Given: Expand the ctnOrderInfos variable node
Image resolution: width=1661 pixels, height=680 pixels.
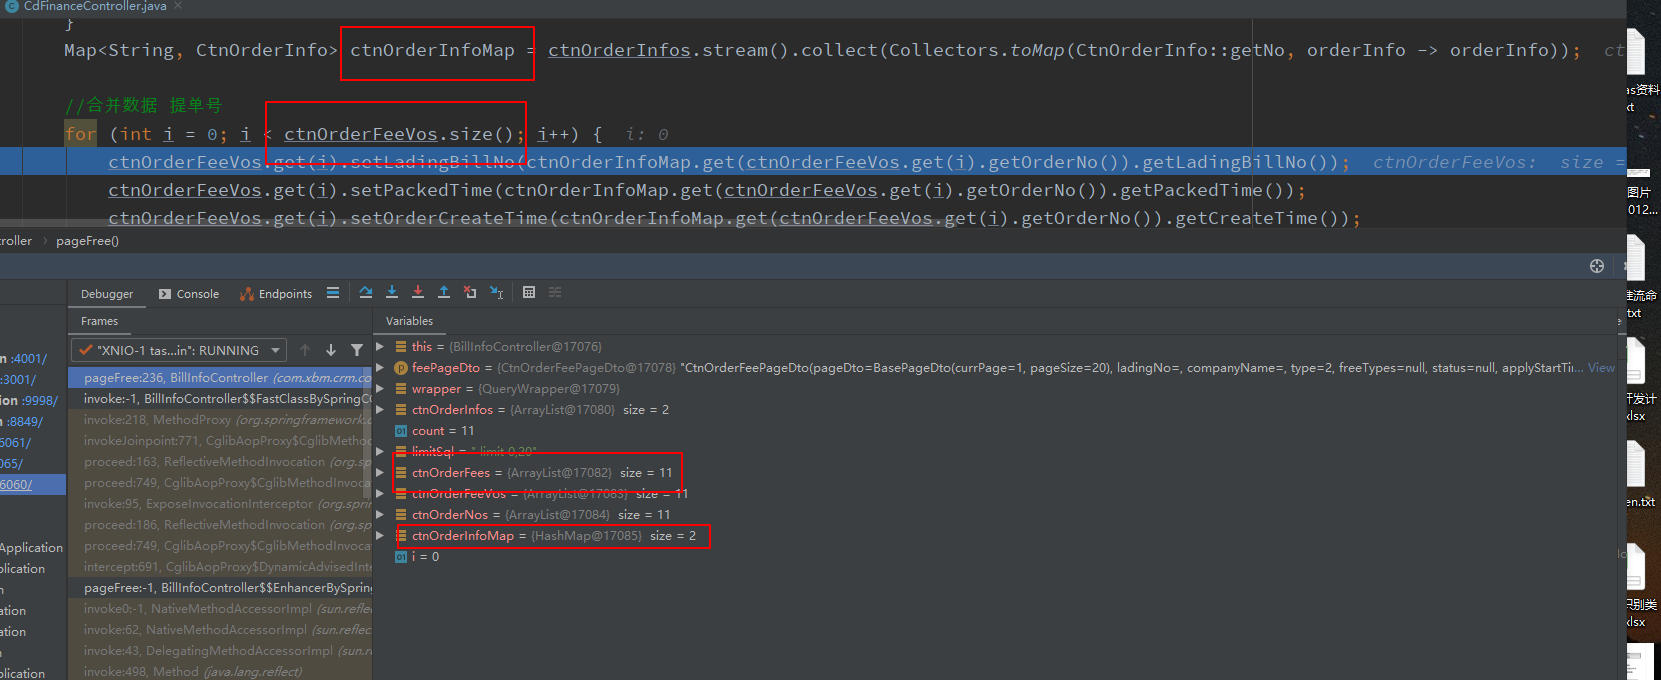Looking at the screenshot, I should tap(380, 410).
